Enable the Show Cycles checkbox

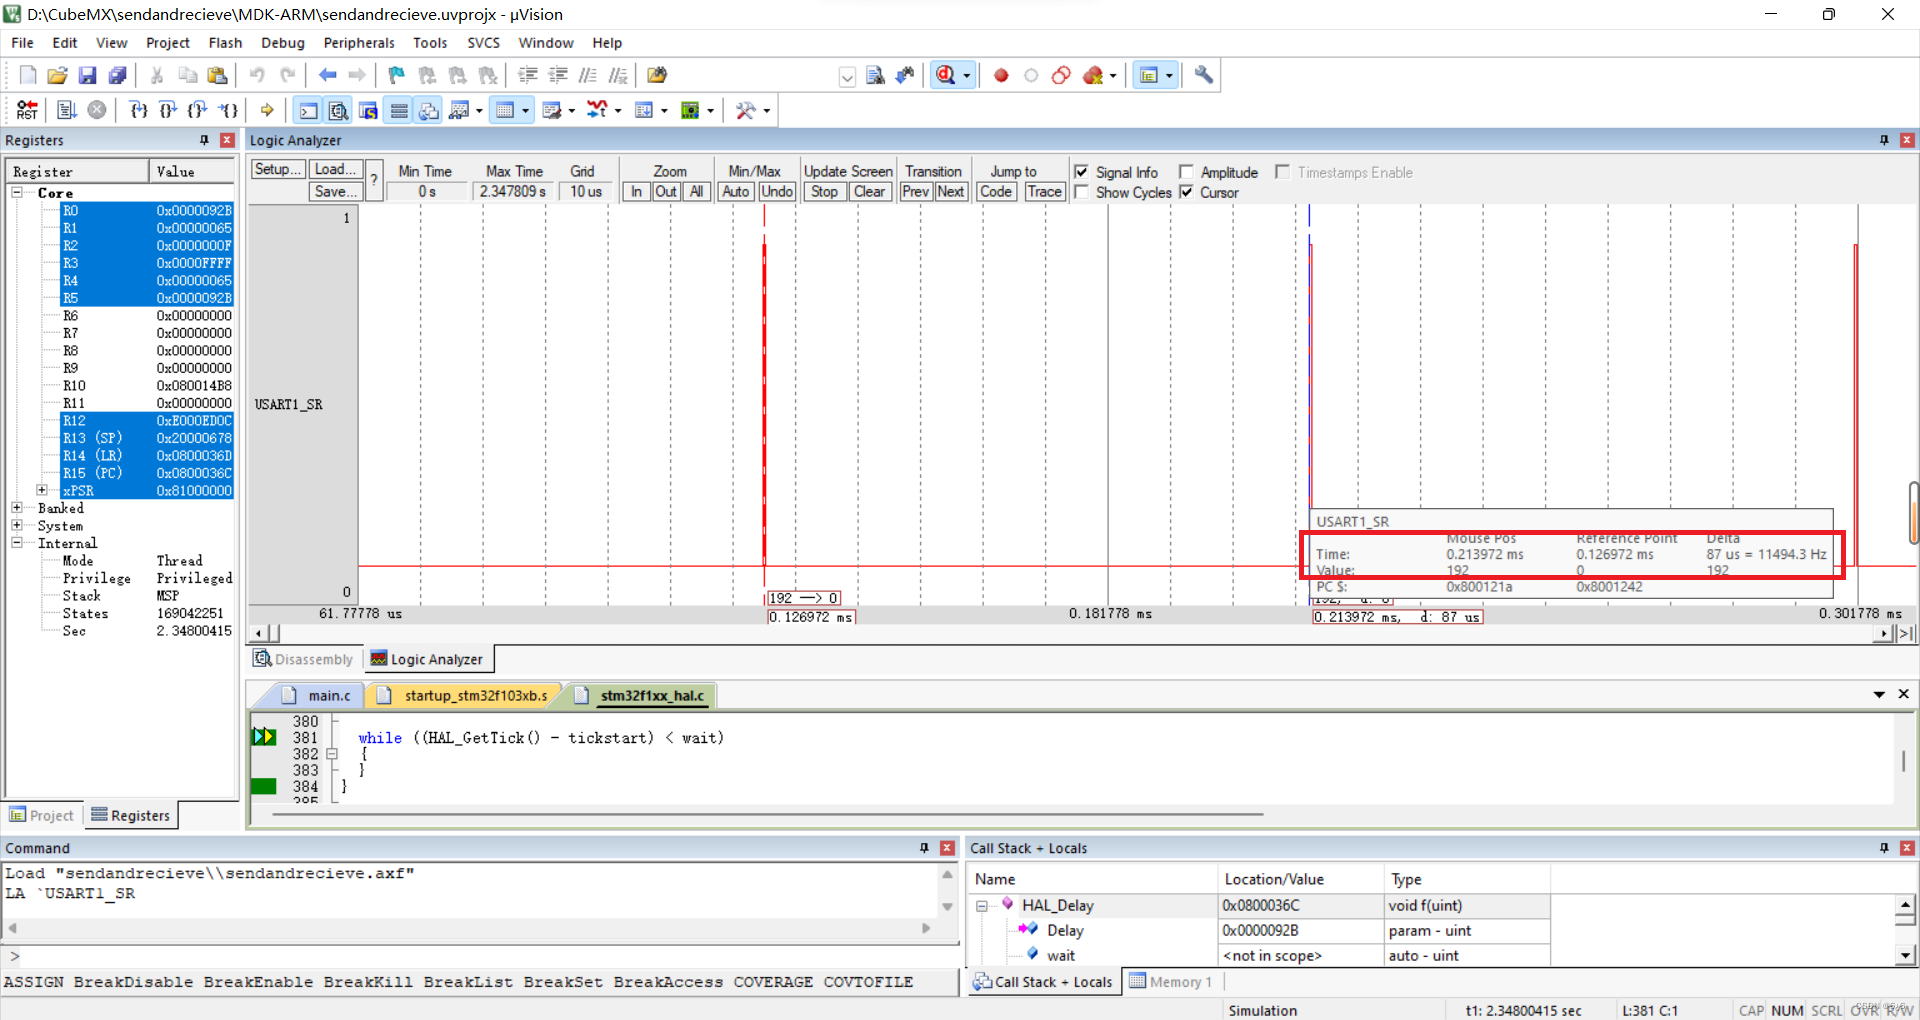pyautogui.click(x=1081, y=192)
